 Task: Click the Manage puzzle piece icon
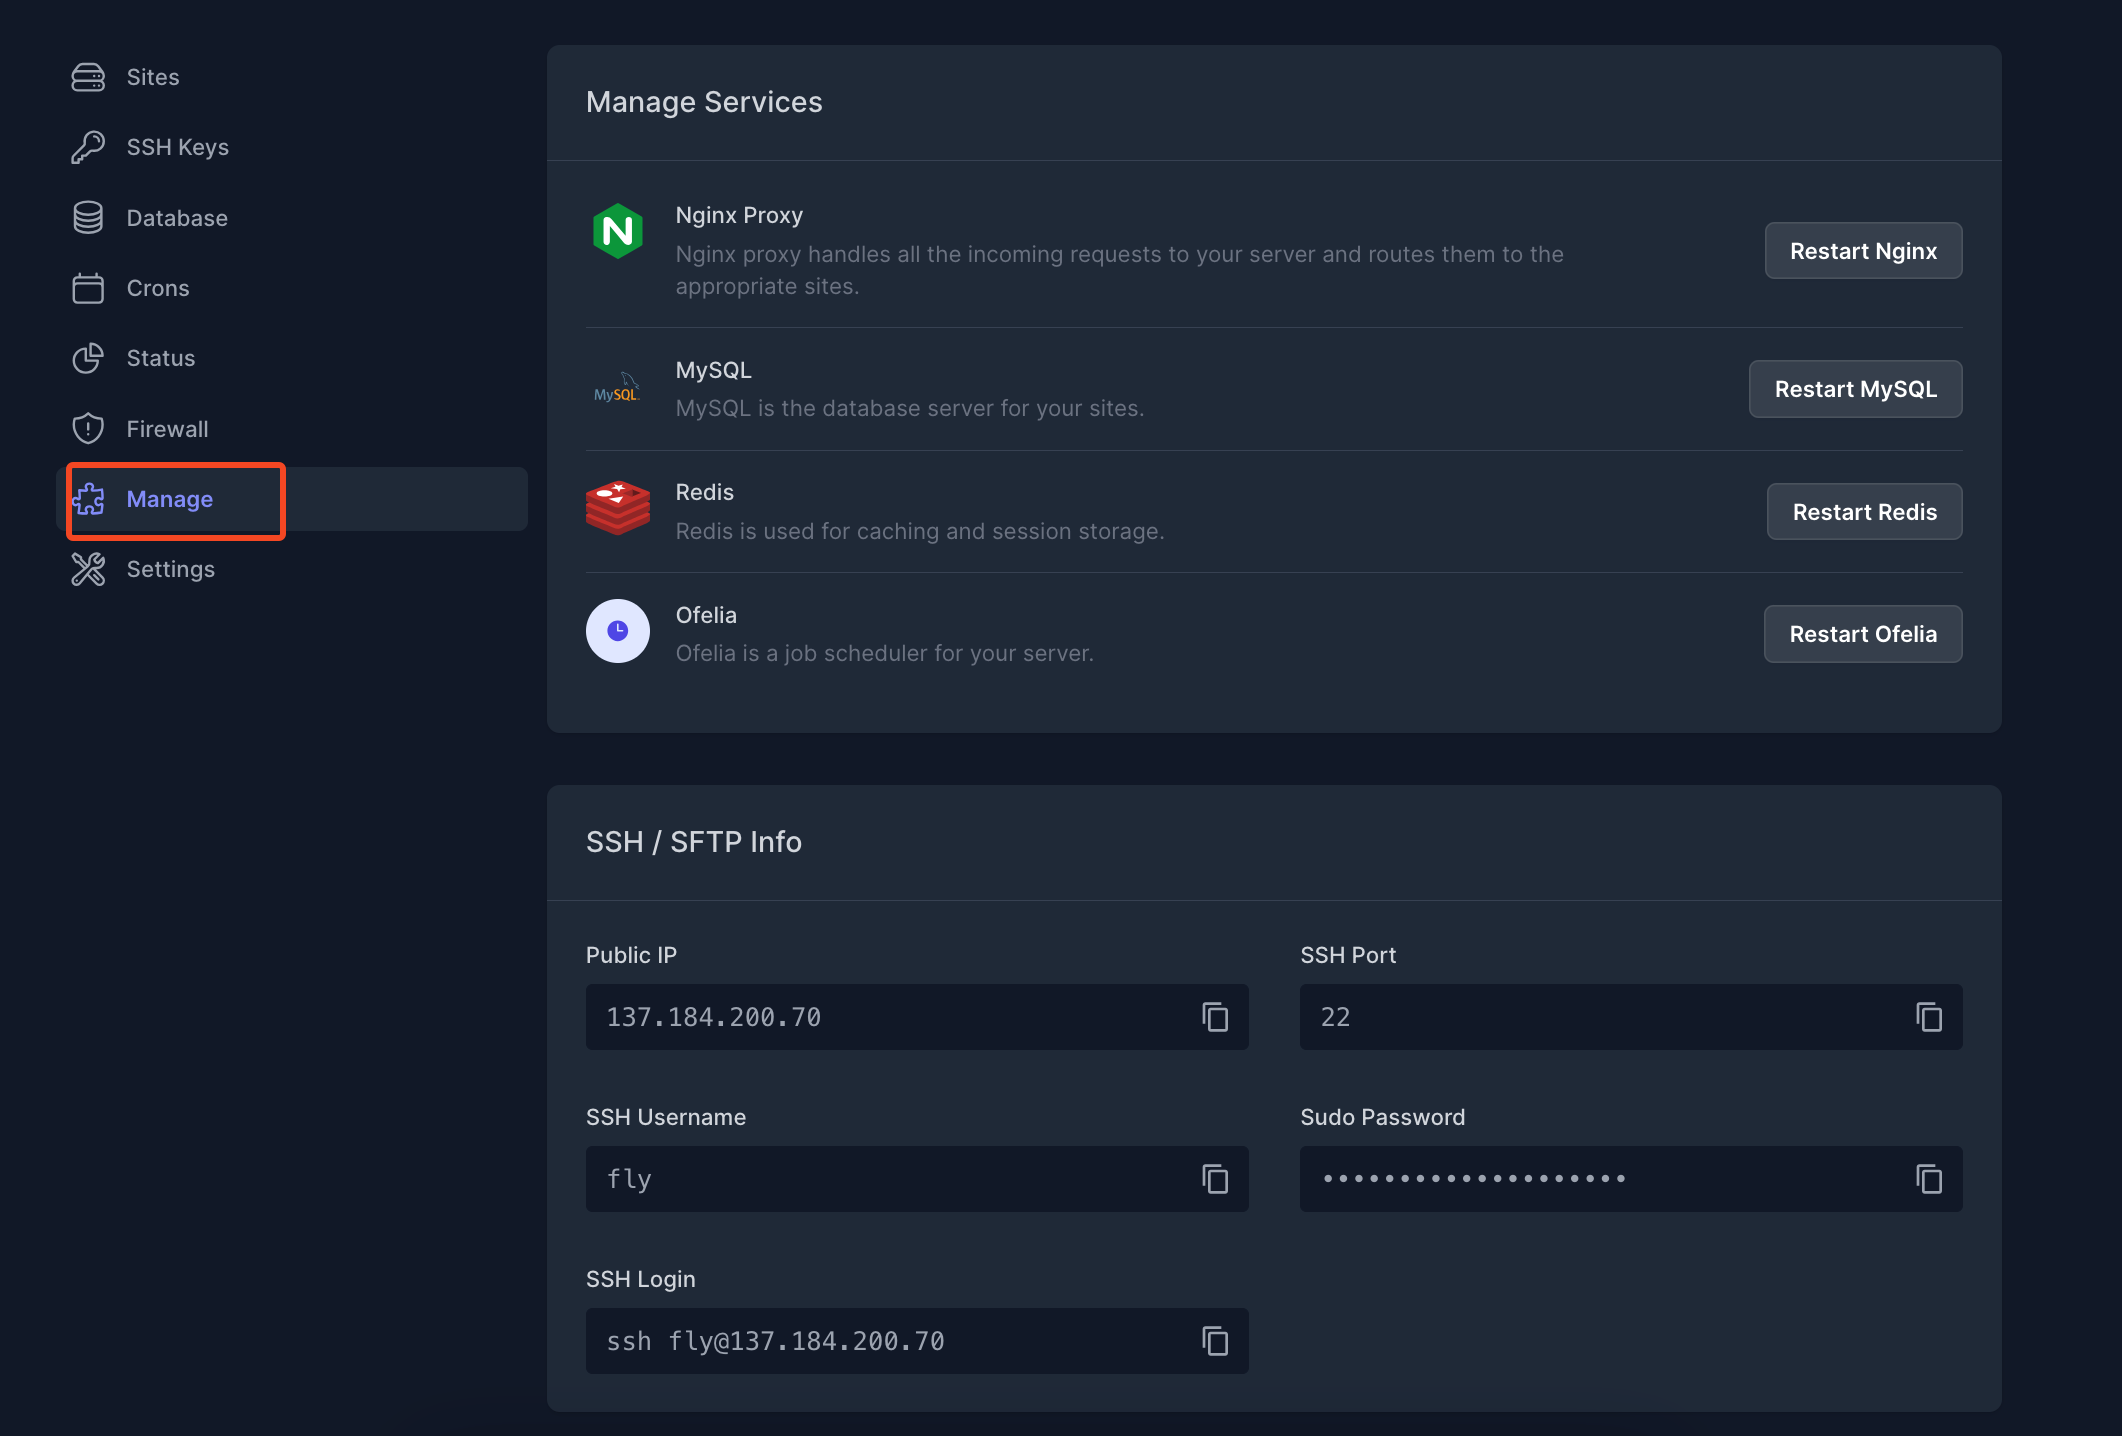click(88, 499)
